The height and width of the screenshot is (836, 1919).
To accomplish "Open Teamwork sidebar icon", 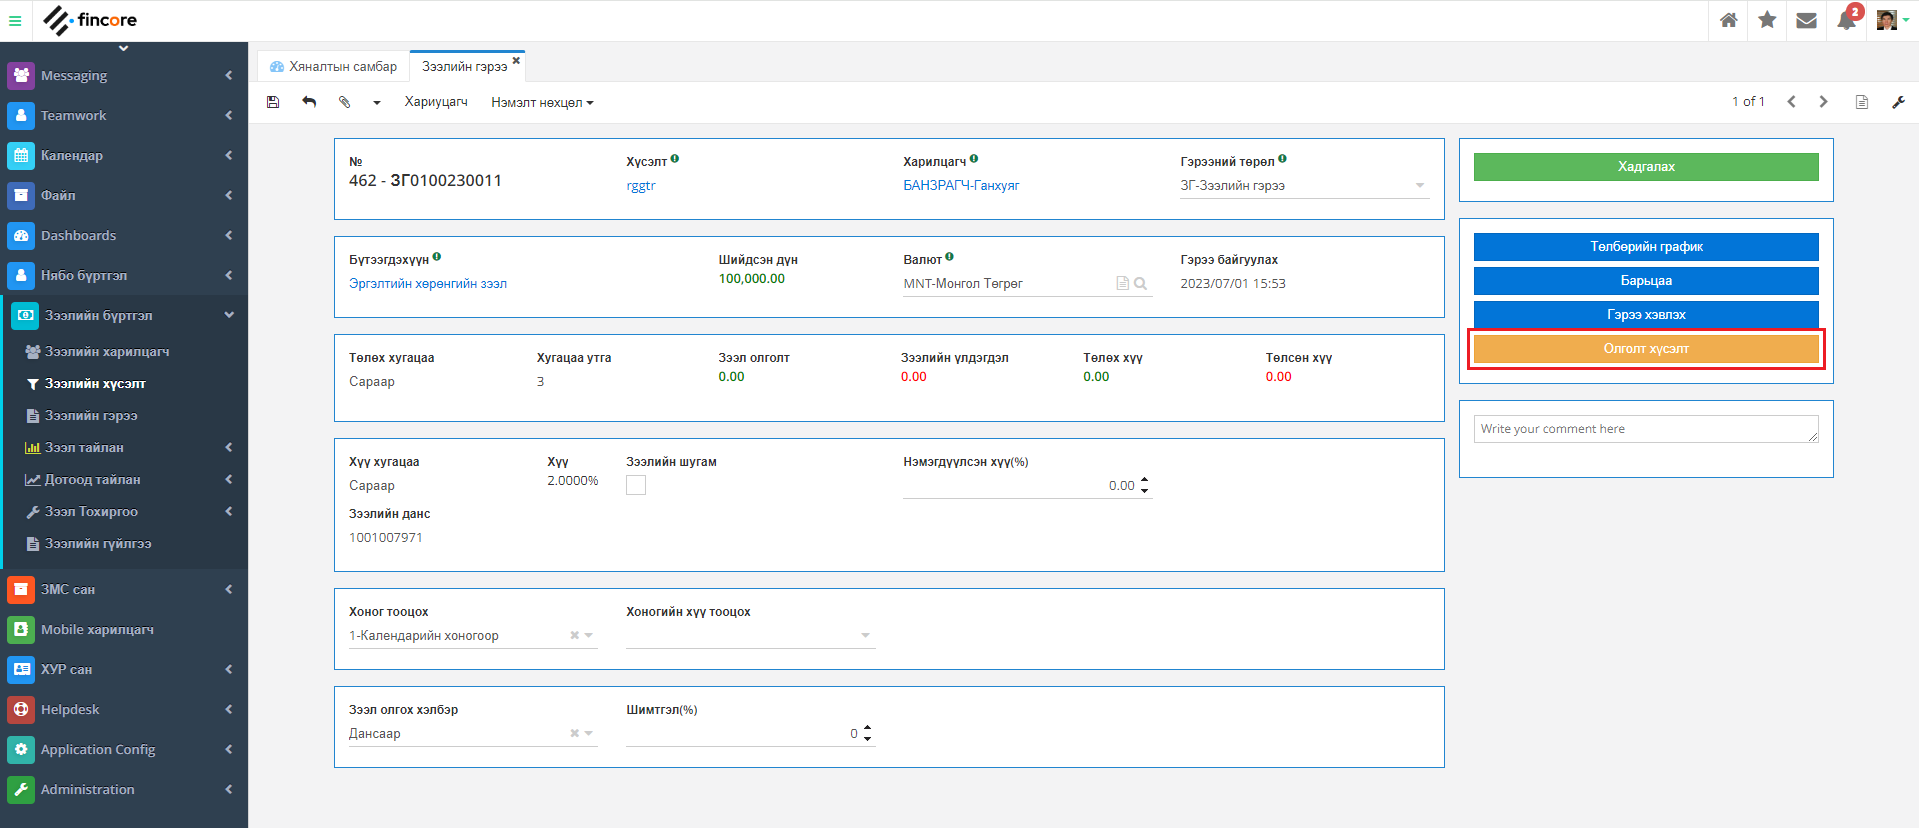I will [21, 116].
